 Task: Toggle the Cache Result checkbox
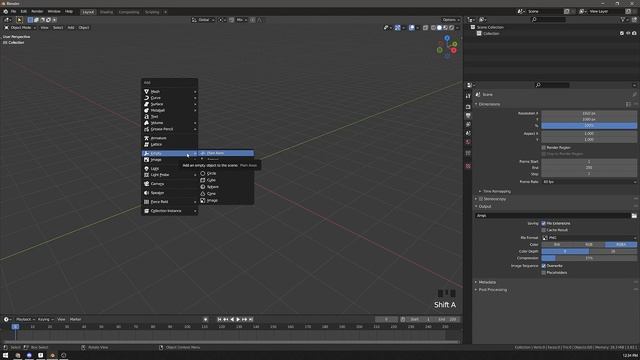coord(543,230)
